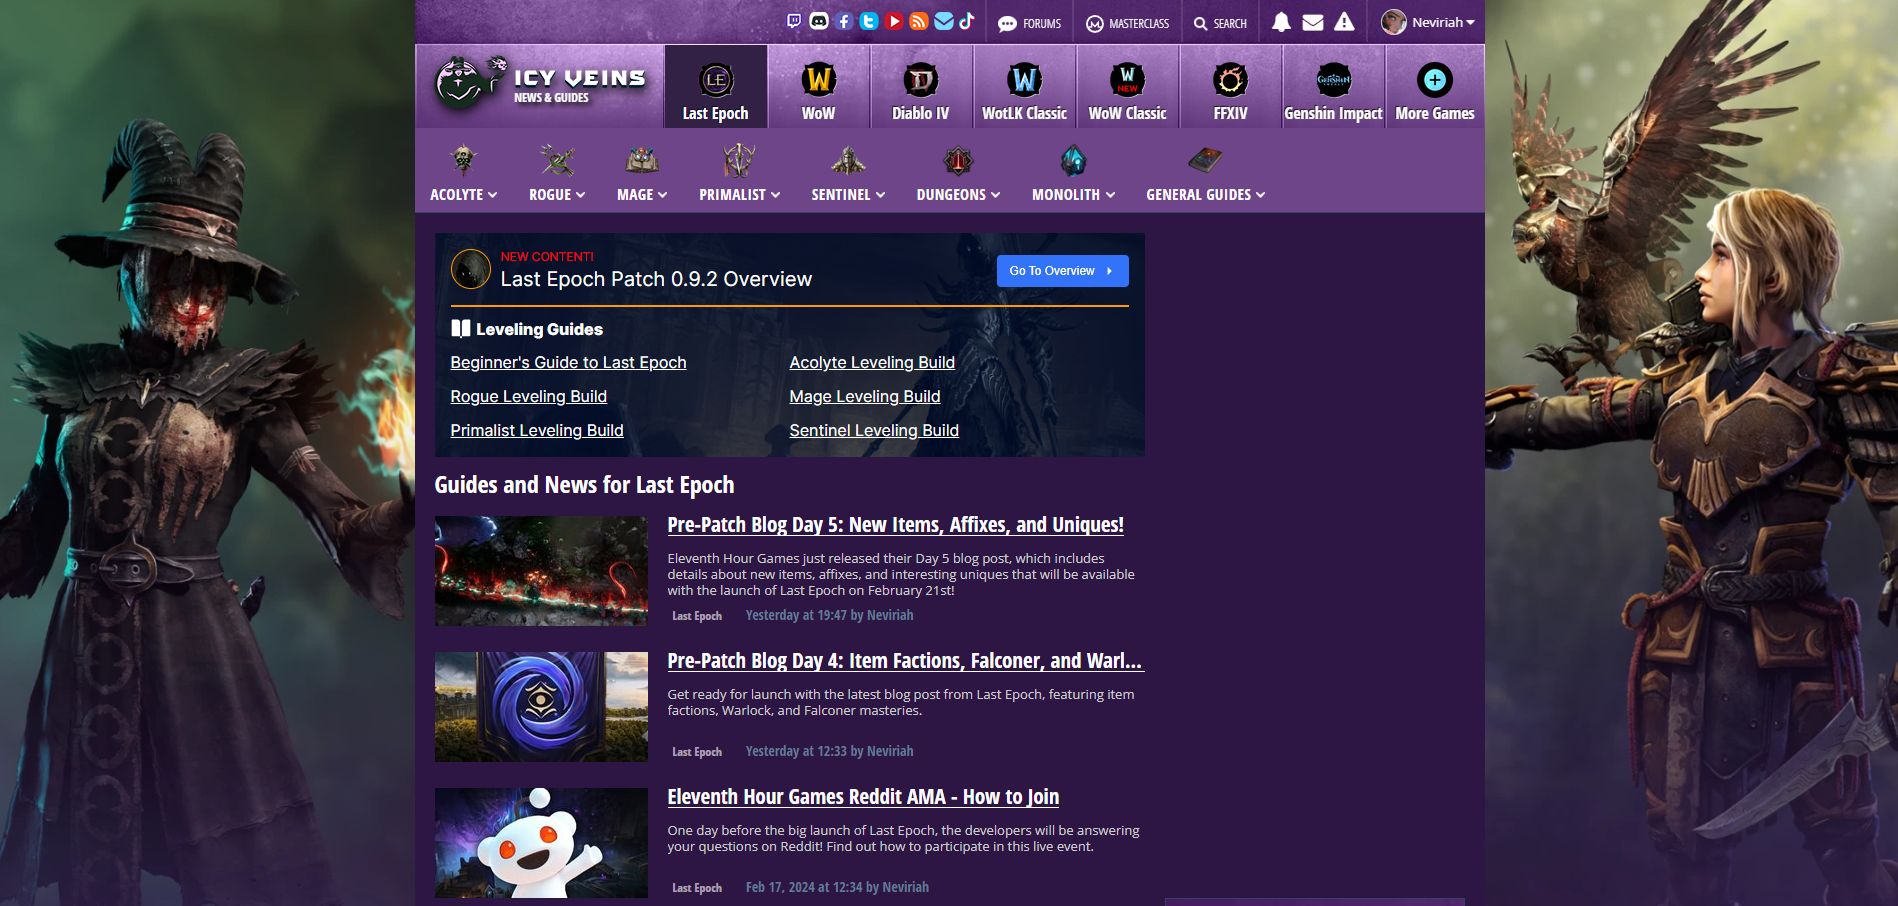Click the Reddit AMA article thumbnail

(541, 843)
